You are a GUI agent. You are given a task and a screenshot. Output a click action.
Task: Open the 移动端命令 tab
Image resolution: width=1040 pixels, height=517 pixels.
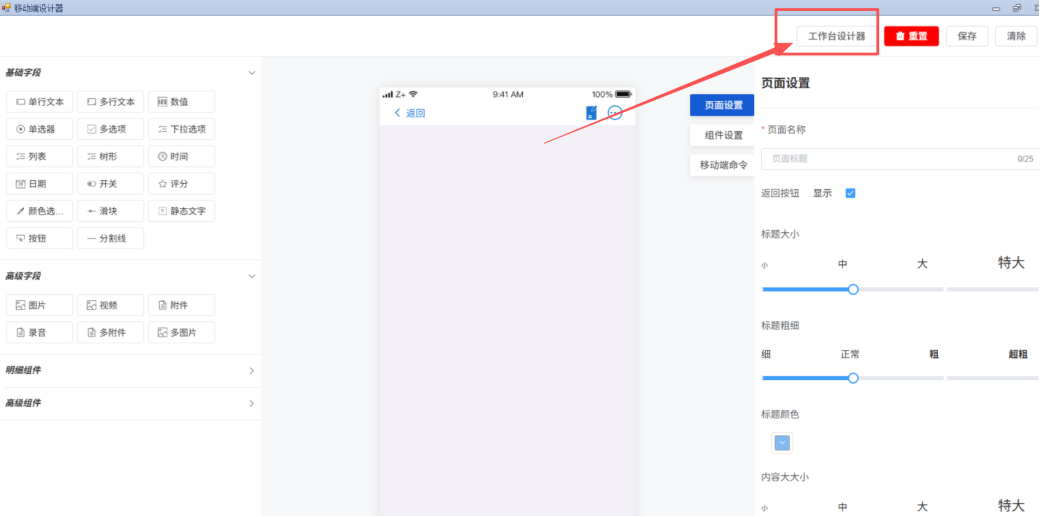[x=723, y=165]
